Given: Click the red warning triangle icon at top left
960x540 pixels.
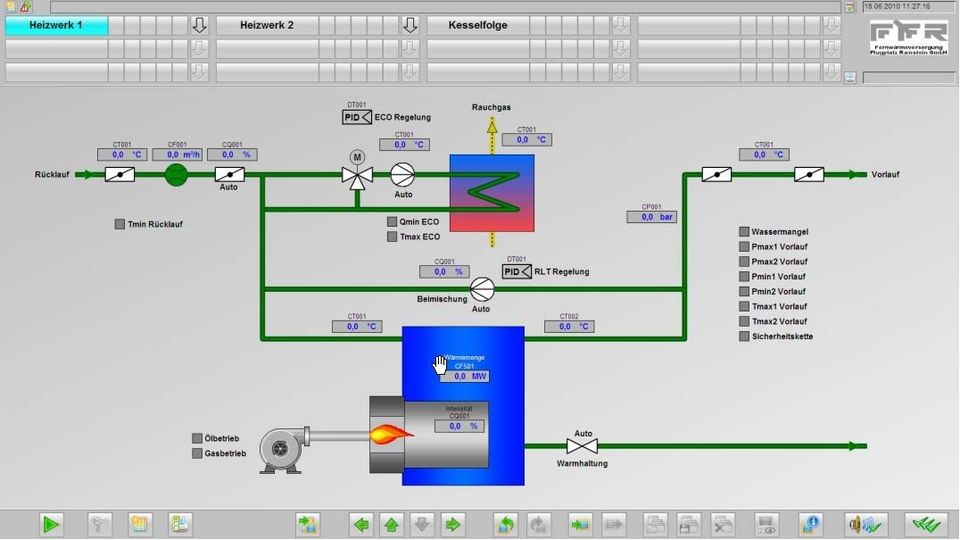Looking at the screenshot, I should (26, 7).
